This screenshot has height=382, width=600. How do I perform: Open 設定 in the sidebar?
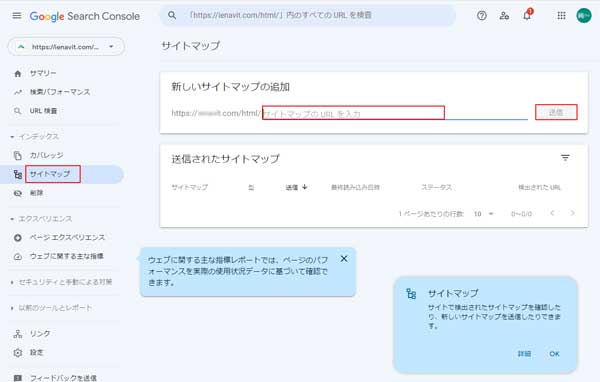coord(36,353)
